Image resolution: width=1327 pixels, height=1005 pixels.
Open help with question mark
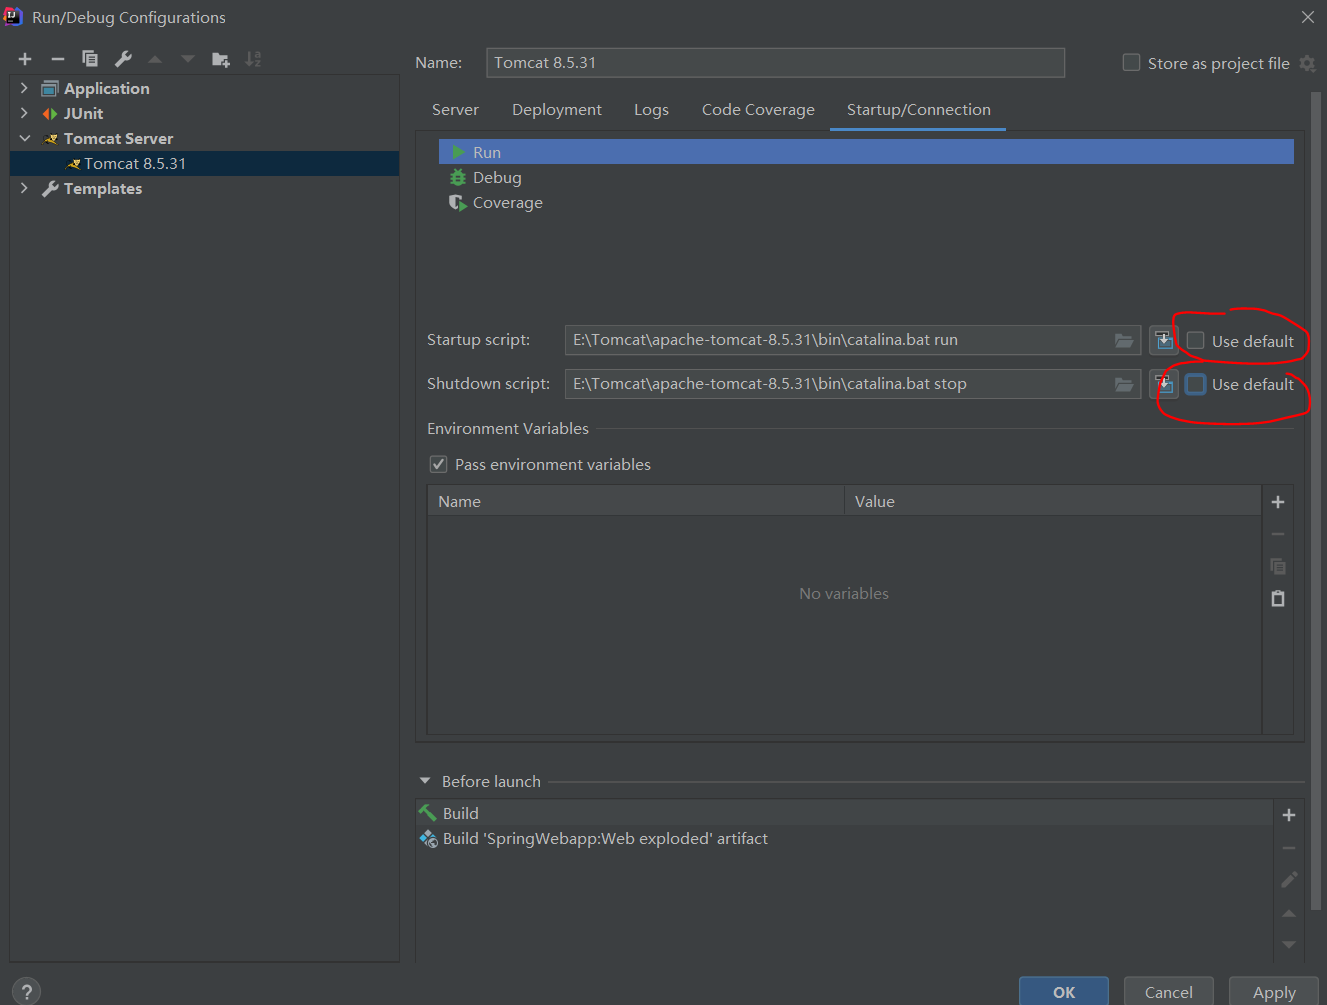(x=27, y=992)
